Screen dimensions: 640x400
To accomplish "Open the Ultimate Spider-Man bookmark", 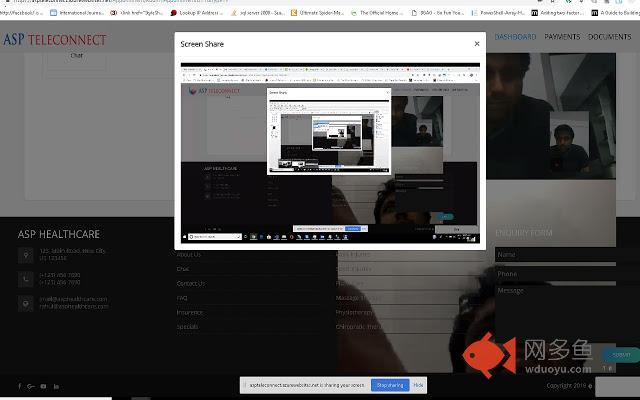I will 318,13.
